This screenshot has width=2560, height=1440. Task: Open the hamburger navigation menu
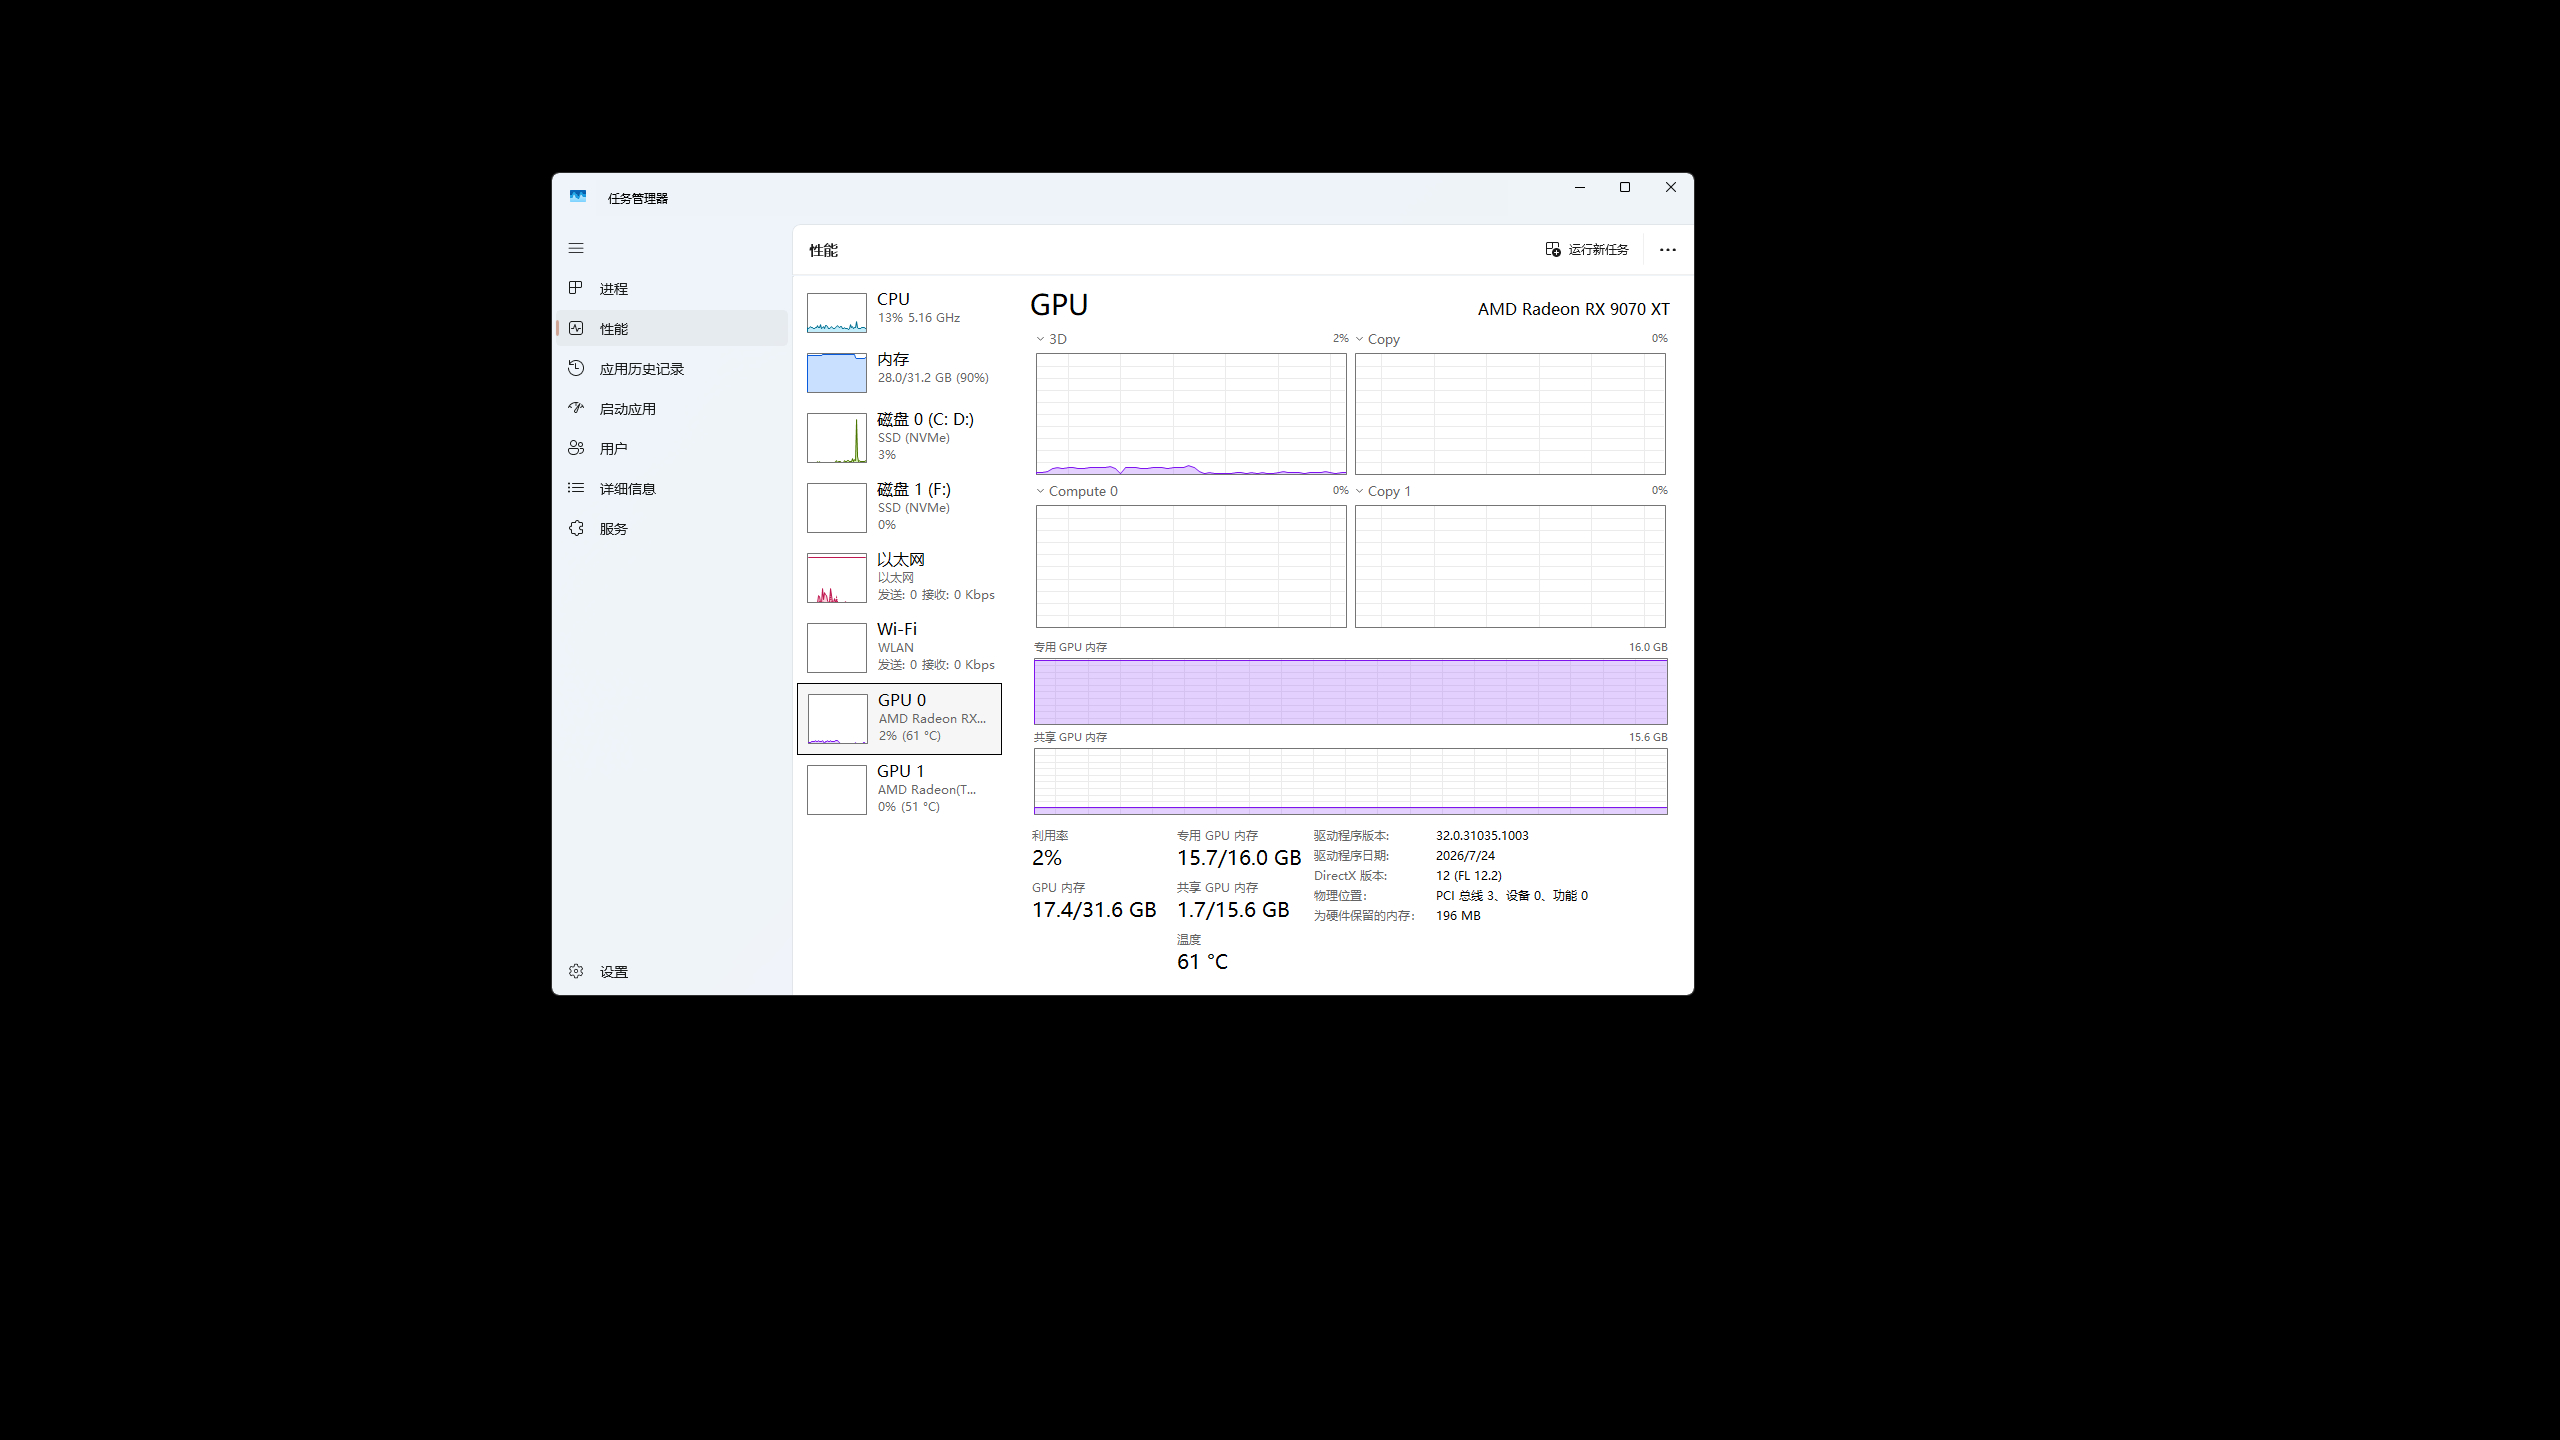(576, 248)
